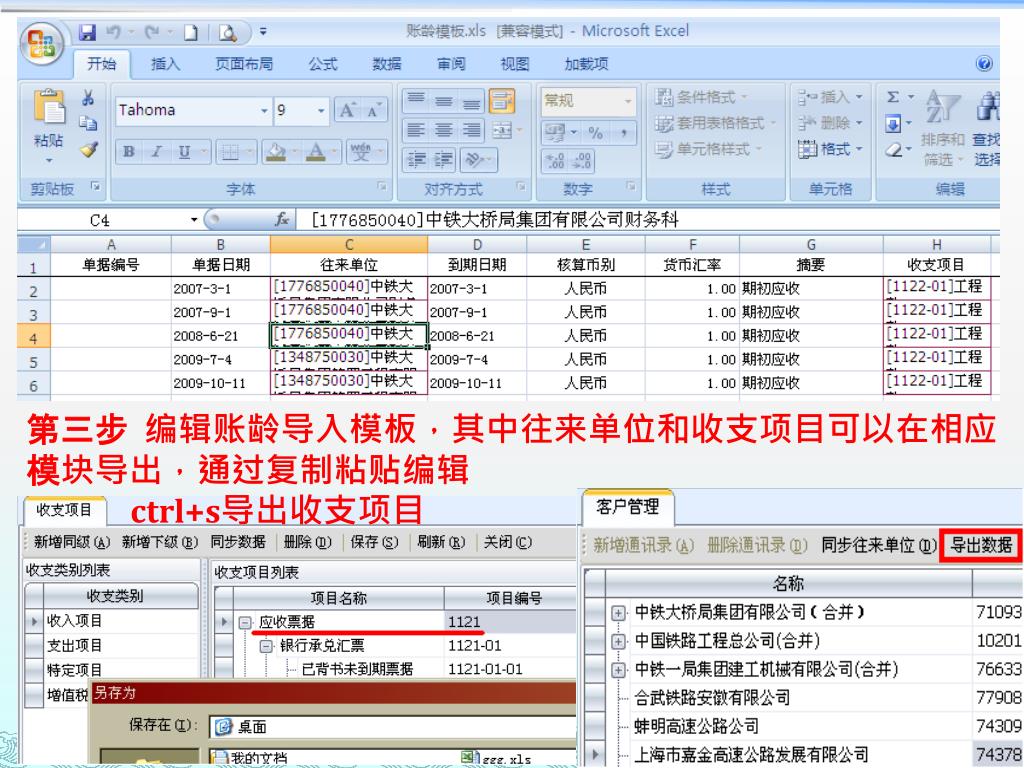Image resolution: width=1024 pixels, height=768 pixels.
Task: Align text right horizontally
Action: (471, 130)
